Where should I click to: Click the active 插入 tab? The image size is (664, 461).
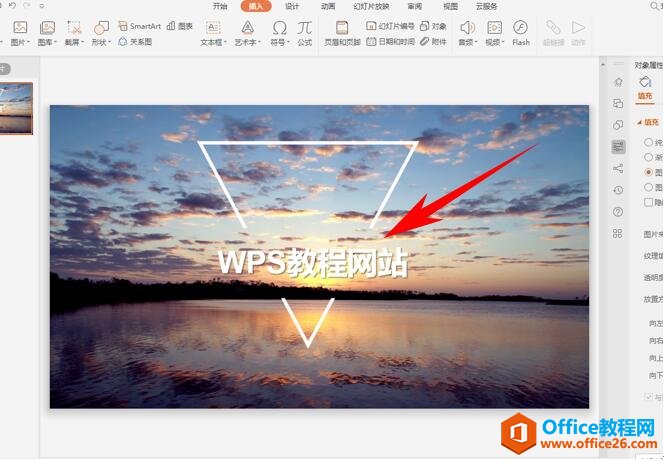[x=256, y=6]
